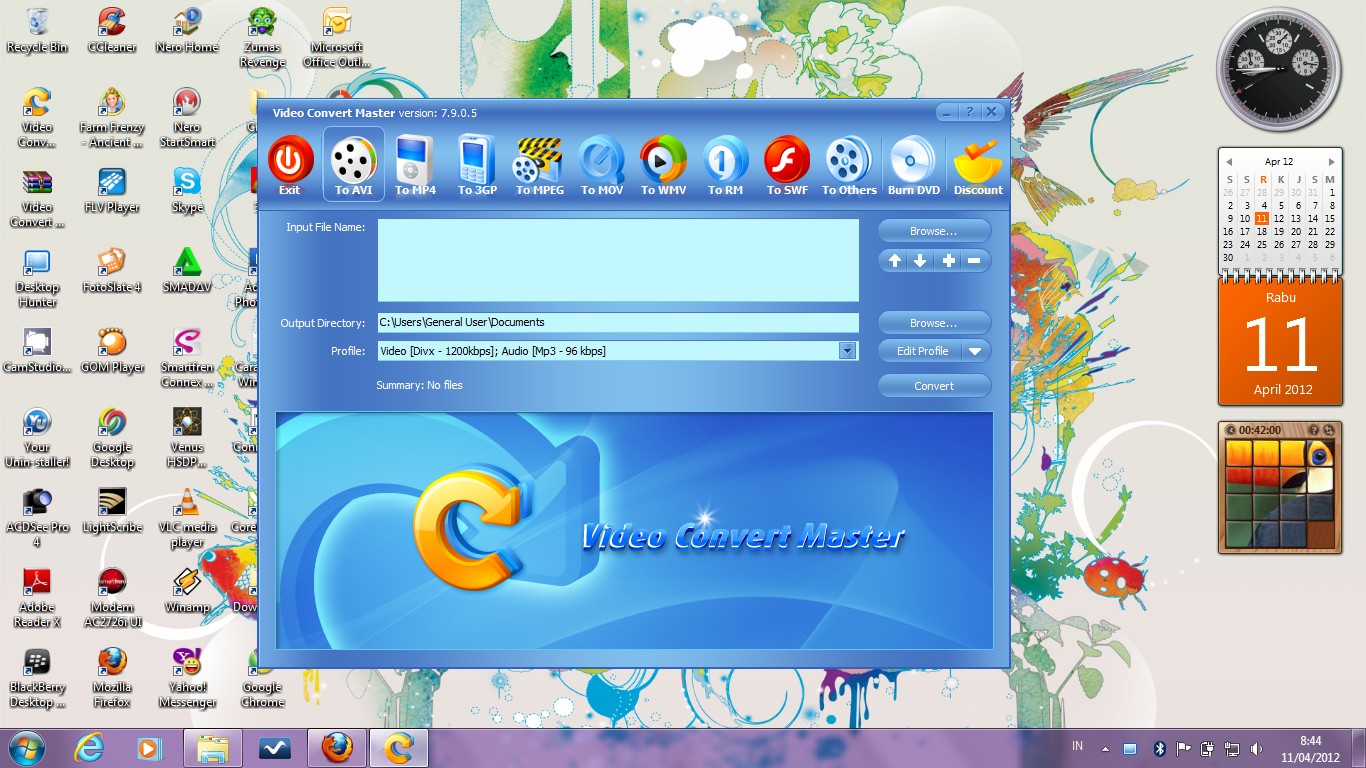This screenshot has width=1366, height=768.
Task: Browse for an input file
Action: pyautogui.click(x=934, y=230)
